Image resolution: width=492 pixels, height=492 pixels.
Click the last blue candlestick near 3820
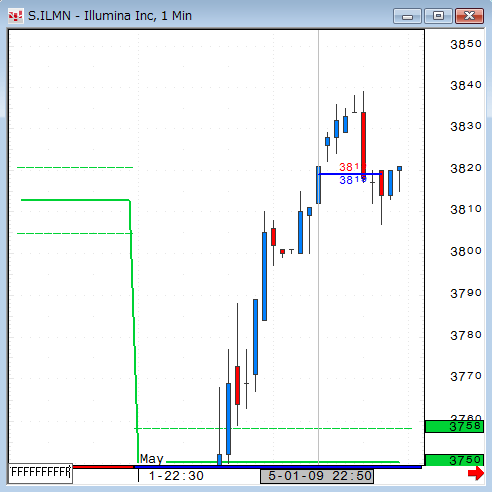point(399,168)
